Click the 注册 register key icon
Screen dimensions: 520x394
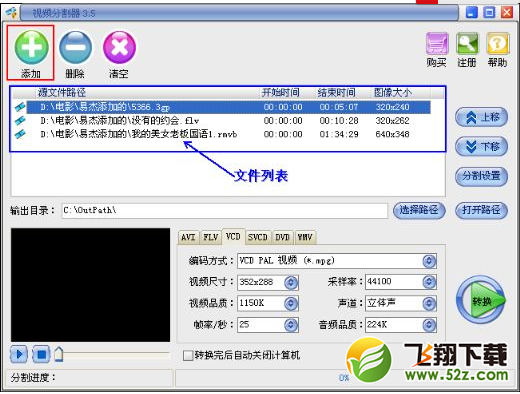467,44
